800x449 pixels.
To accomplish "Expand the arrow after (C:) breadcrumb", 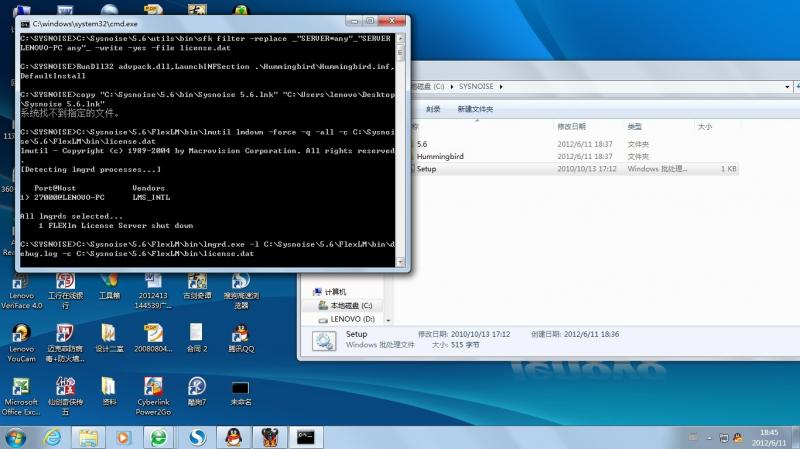I will point(452,87).
